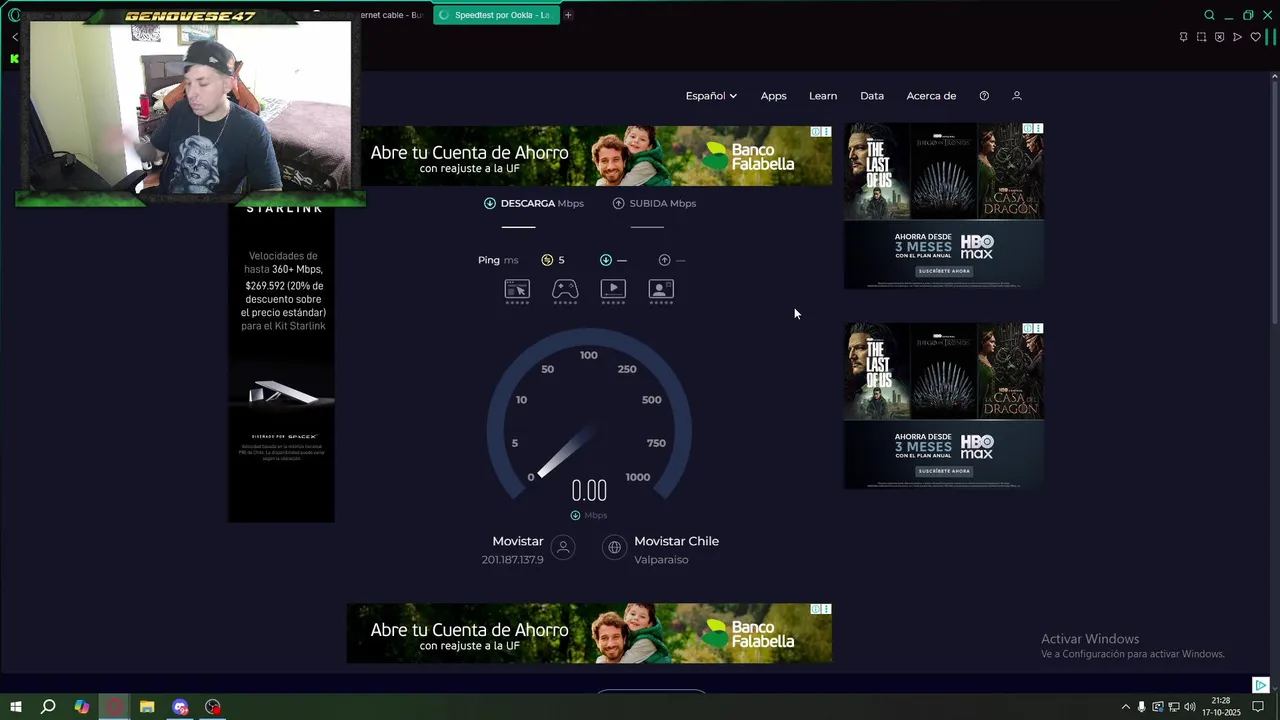Viewport: 1280px width, 720px height.
Task: Open Windows taskbar search
Action: point(48,707)
